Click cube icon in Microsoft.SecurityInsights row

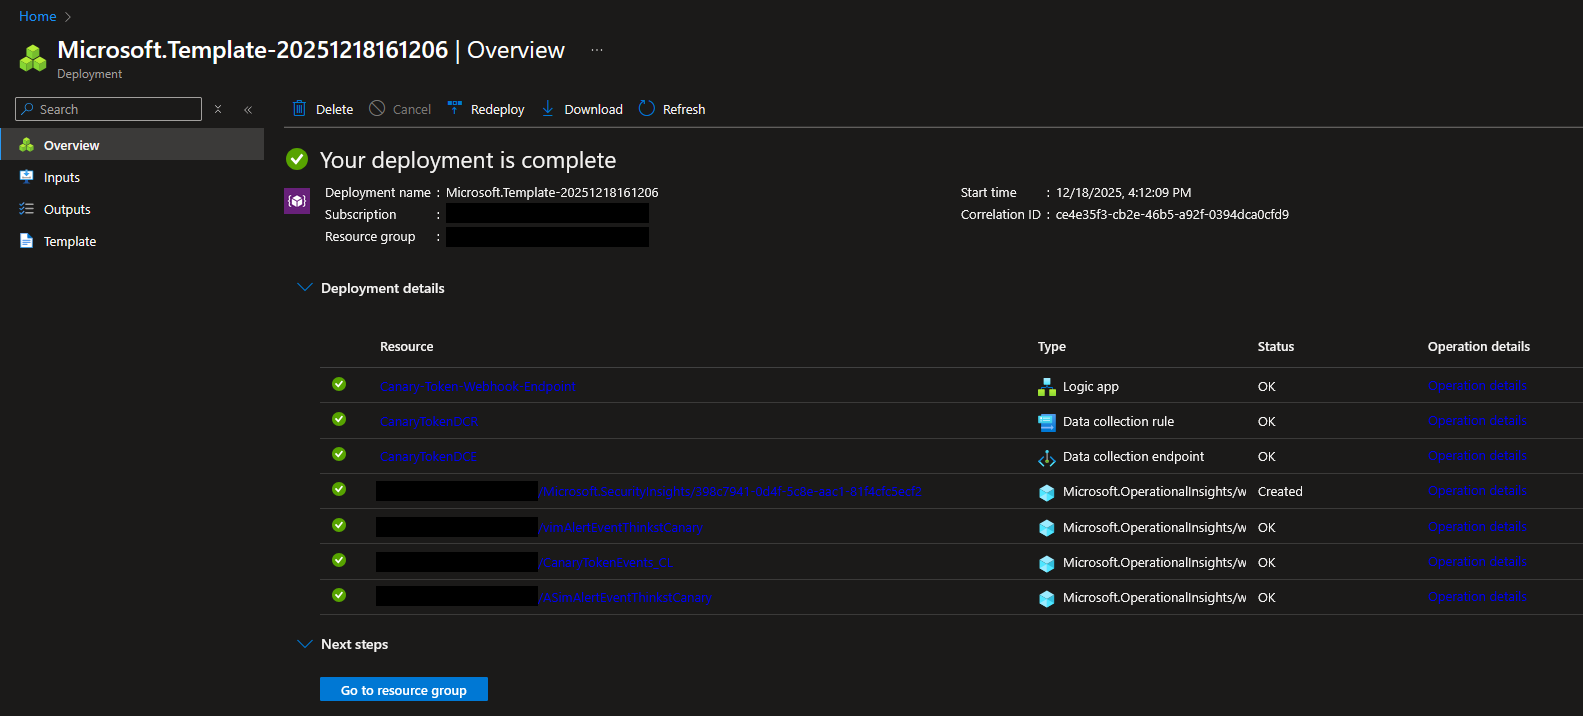click(1047, 492)
